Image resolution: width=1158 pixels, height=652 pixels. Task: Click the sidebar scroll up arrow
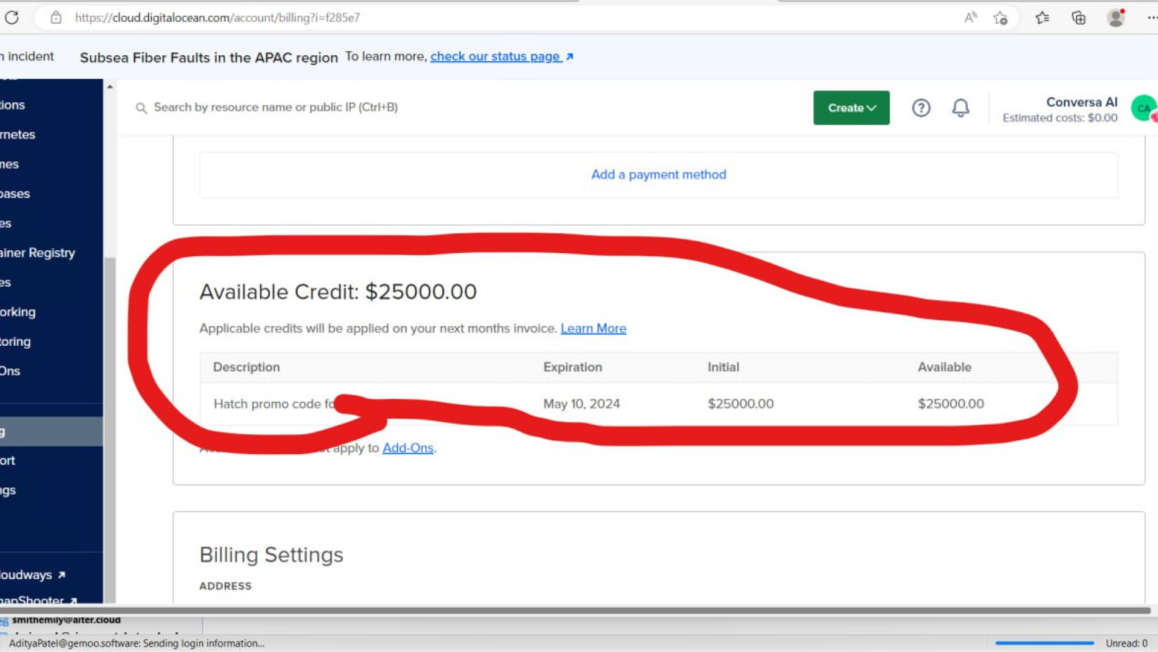(x=109, y=87)
